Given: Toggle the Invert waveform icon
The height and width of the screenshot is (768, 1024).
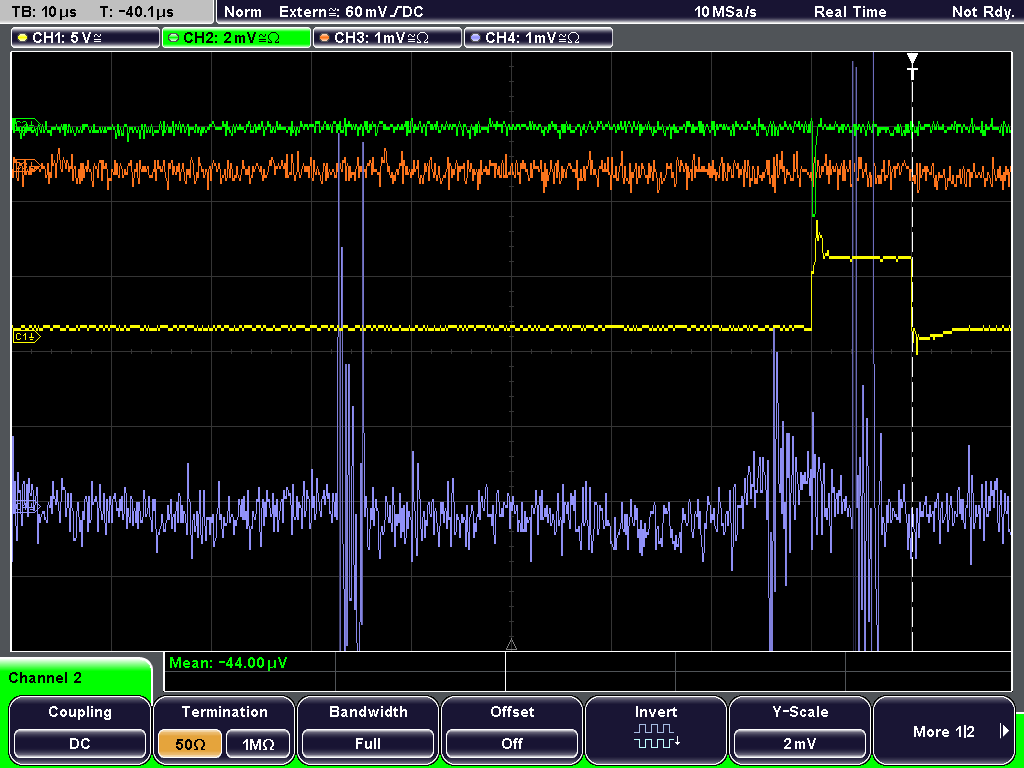Looking at the screenshot, I should click(656, 735).
